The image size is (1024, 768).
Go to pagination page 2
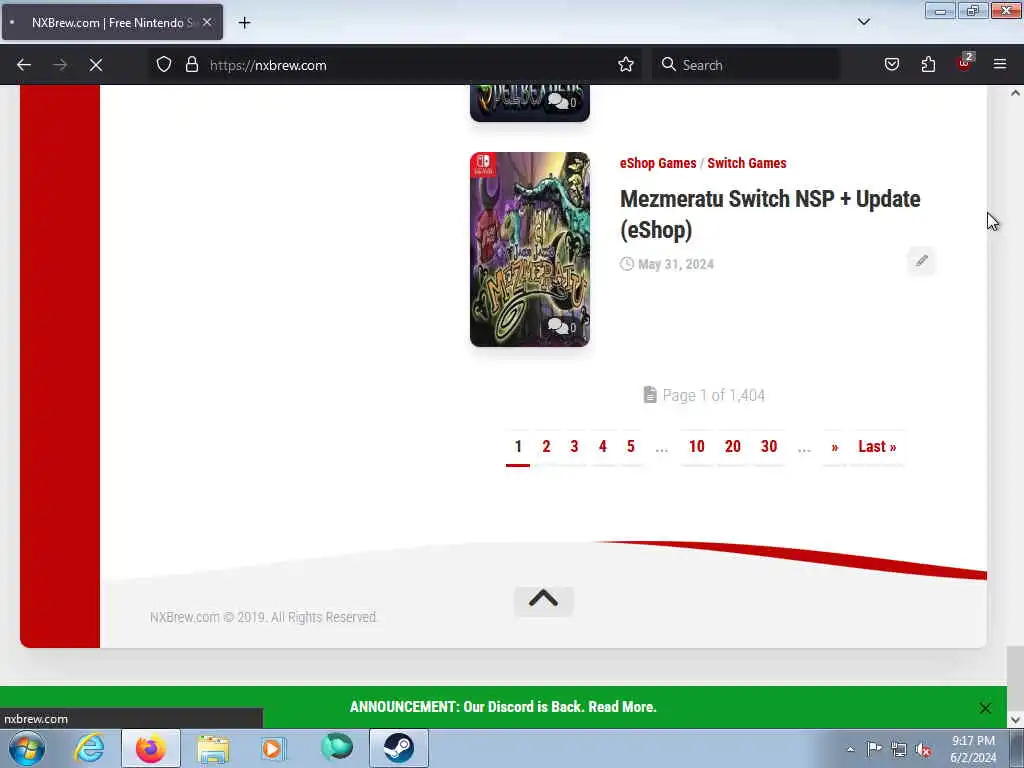pyautogui.click(x=546, y=447)
